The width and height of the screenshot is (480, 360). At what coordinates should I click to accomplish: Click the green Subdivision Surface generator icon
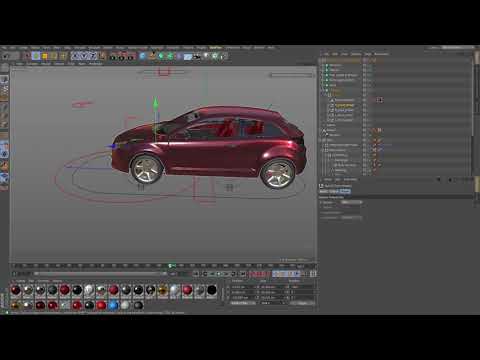pos(161,56)
